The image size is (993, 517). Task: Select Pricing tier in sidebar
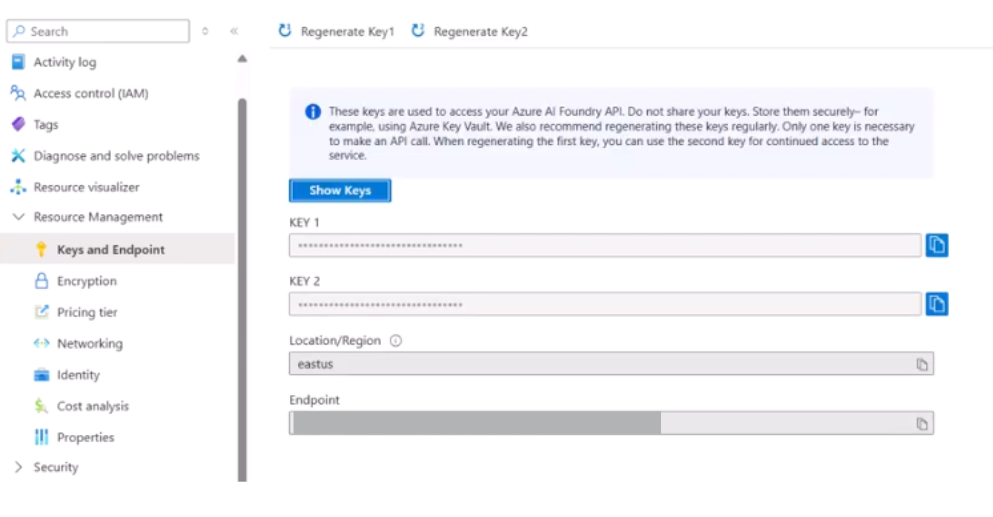click(87, 312)
